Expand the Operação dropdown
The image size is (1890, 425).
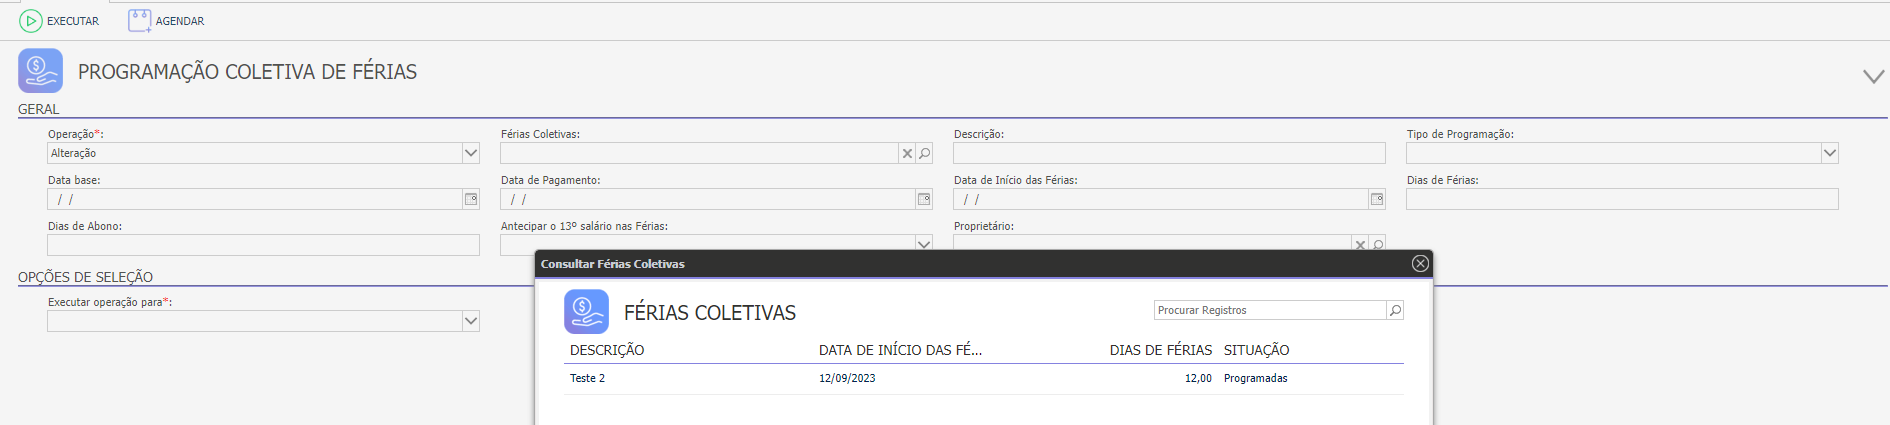pos(471,153)
